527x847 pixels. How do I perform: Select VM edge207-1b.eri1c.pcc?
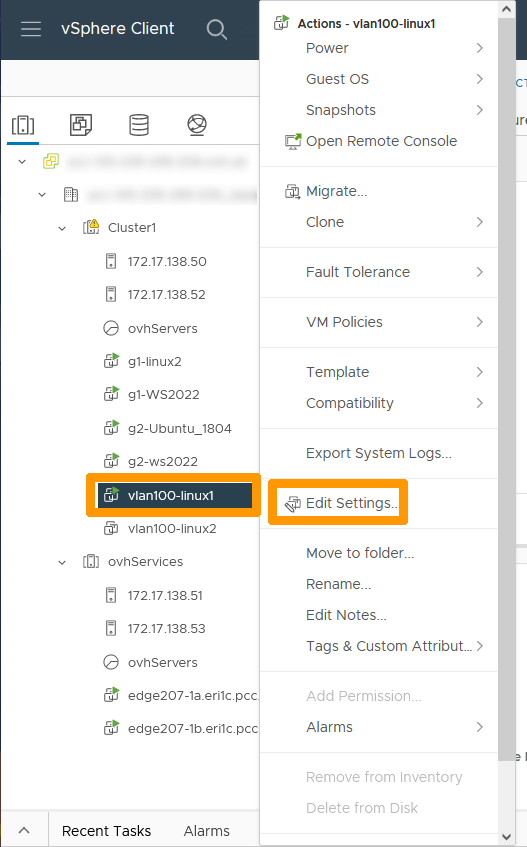pyautogui.click(x=193, y=728)
